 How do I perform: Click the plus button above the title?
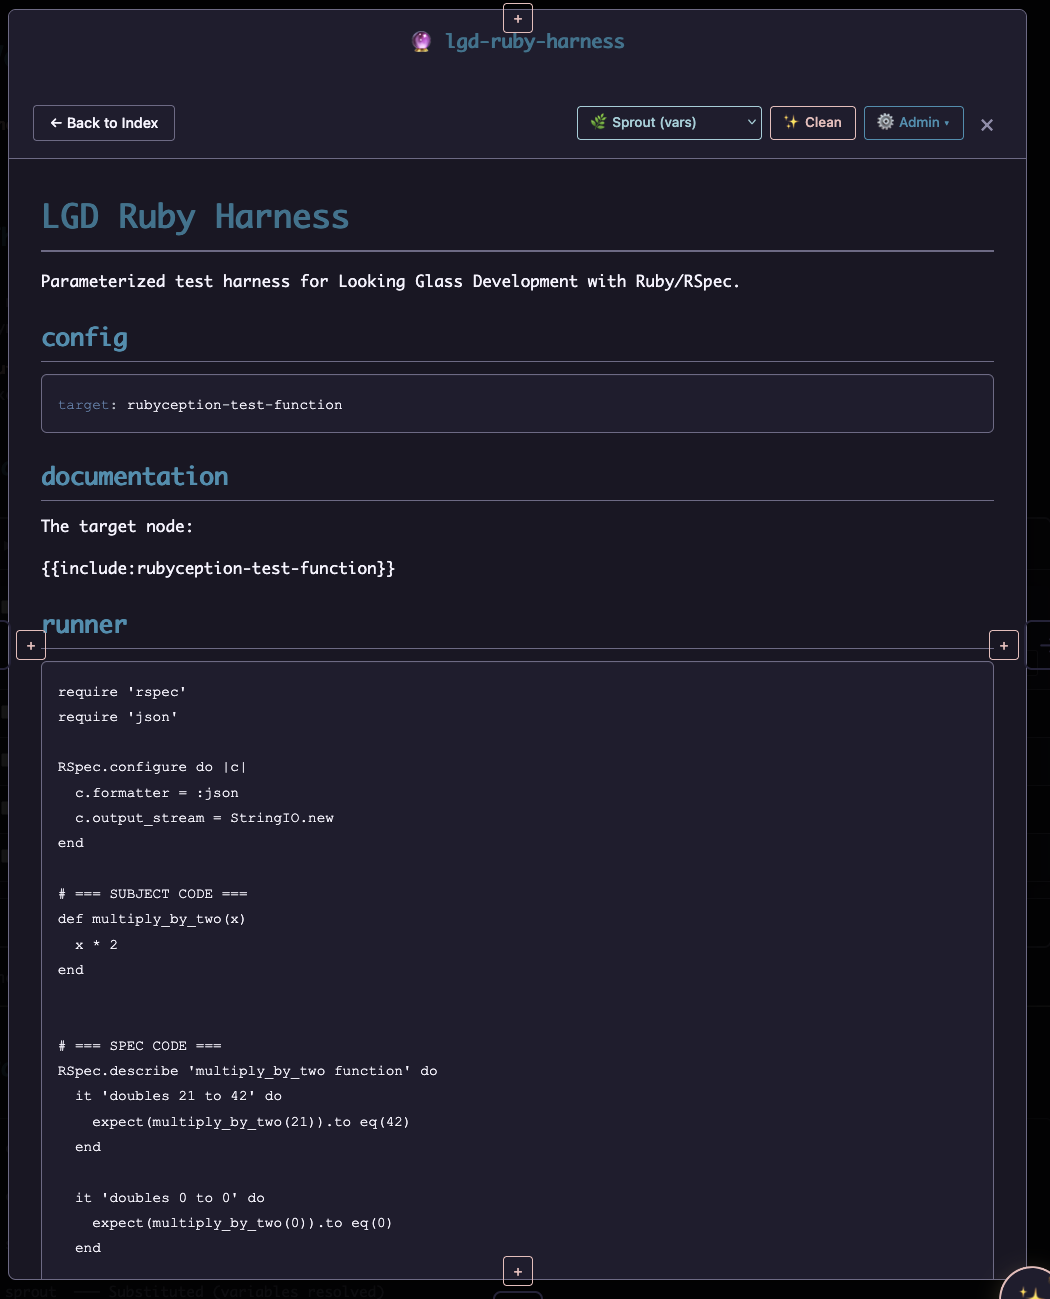[518, 18]
